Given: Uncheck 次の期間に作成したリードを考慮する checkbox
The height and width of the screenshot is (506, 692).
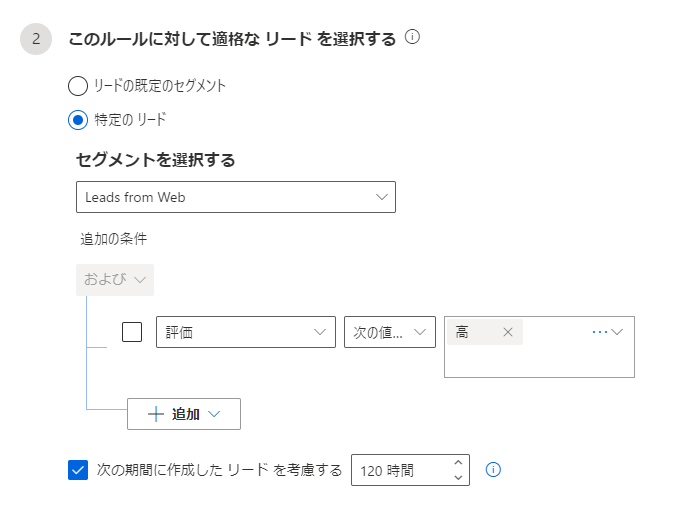Looking at the screenshot, I should (x=78, y=469).
